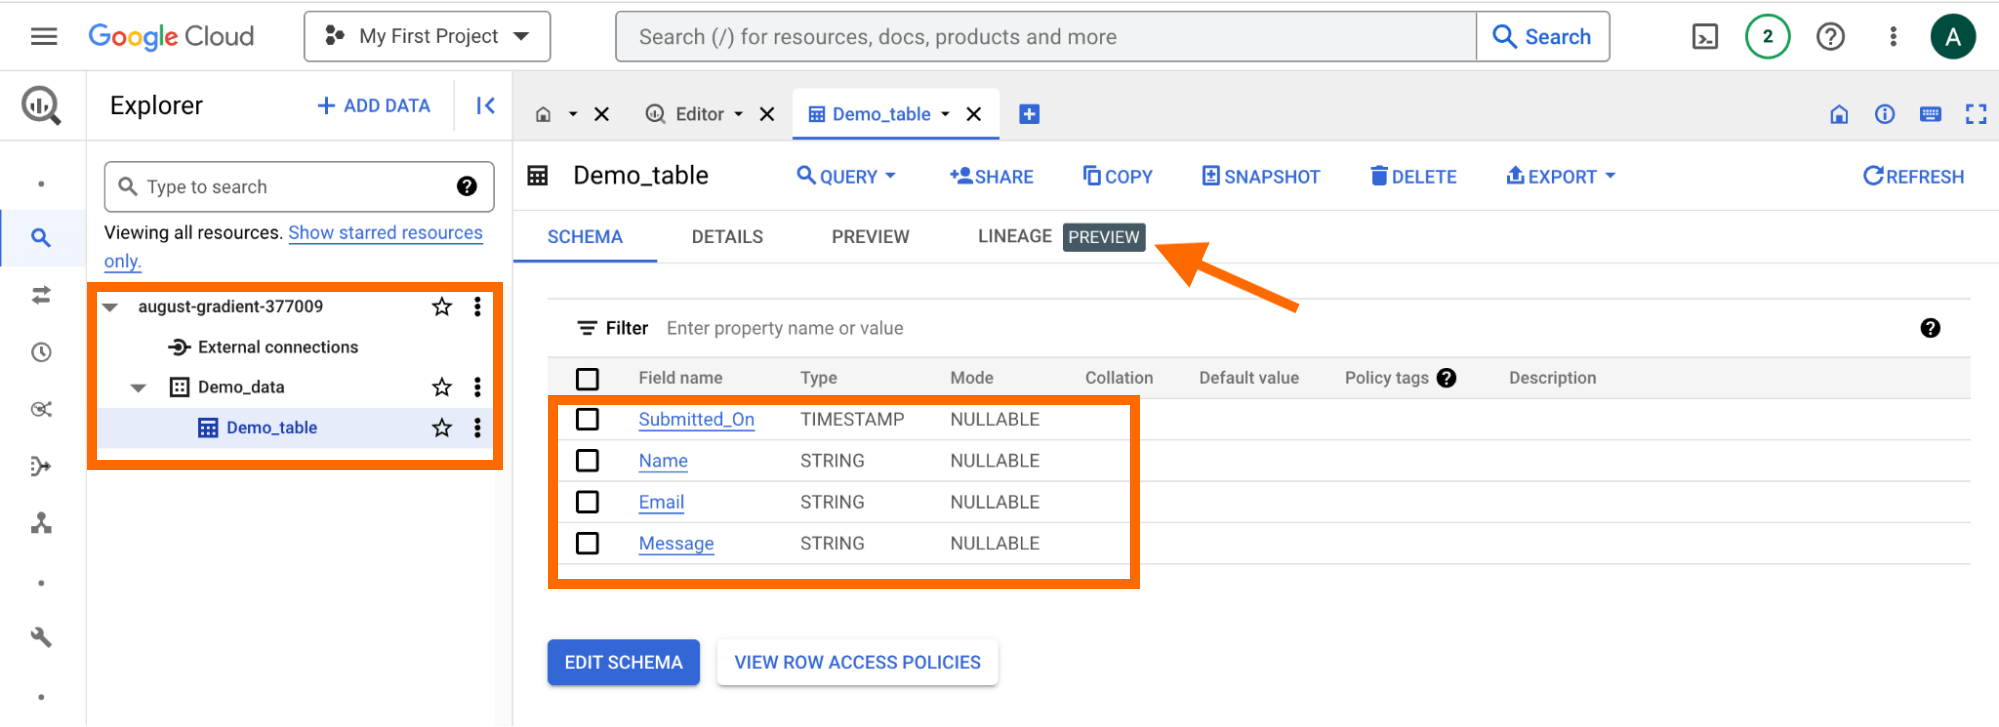Toggle fullscreen mode icon

[1975, 114]
